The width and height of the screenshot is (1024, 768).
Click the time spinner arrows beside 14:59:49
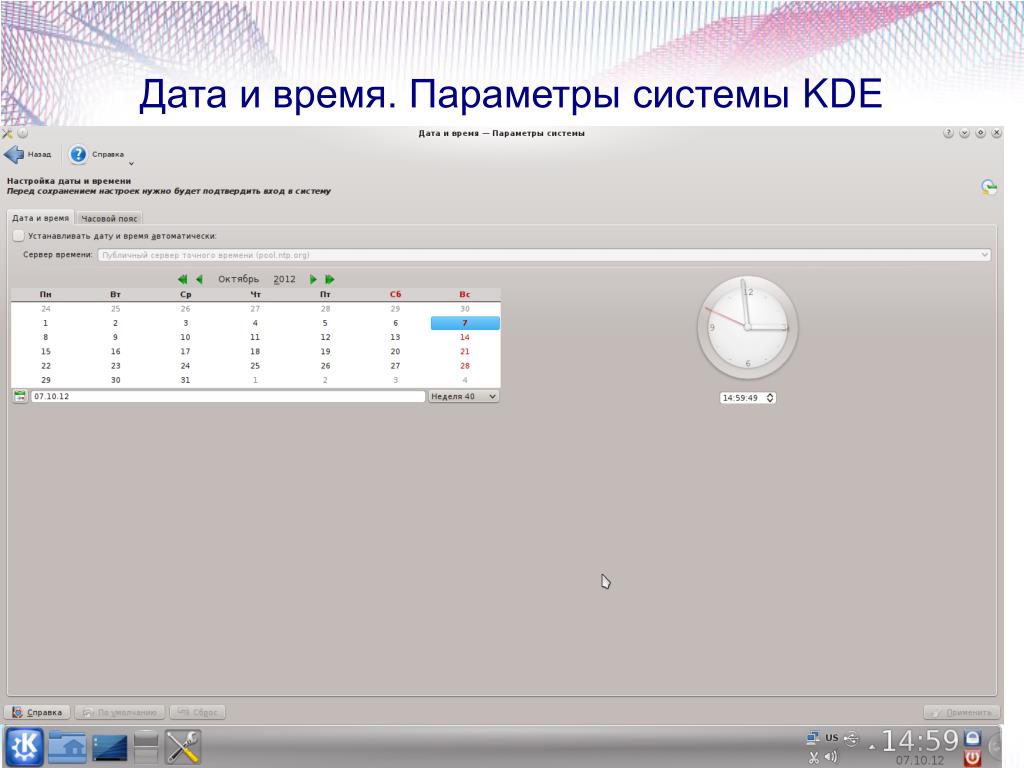[x=770, y=398]
